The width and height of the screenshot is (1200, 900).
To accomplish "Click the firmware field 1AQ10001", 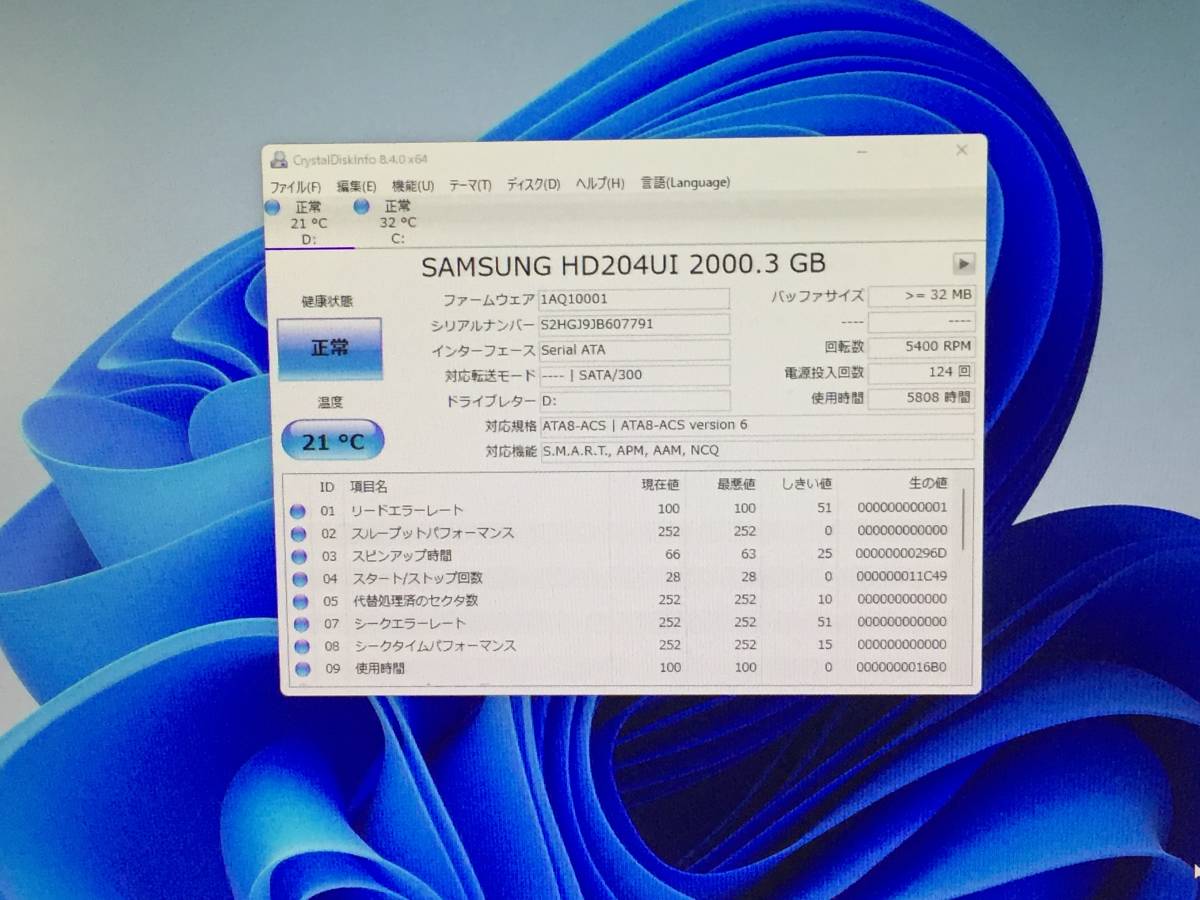I will pos(634,298).
